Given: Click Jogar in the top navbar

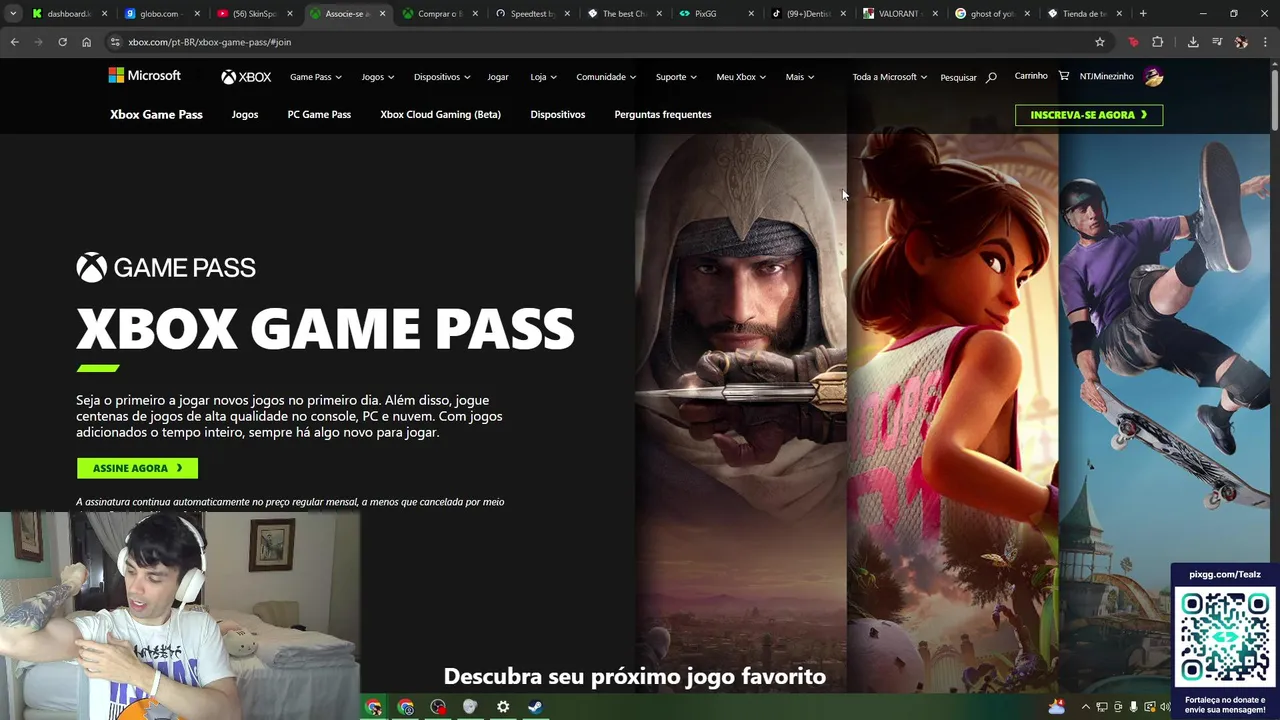Looking at the screenshot, I should click(498, 77).
